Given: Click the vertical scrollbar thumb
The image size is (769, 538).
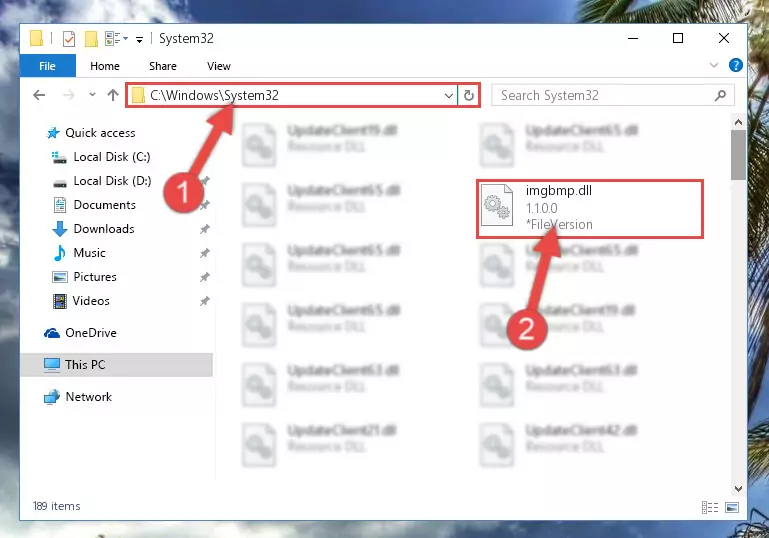Looking at the screenshot, I should (738, 155).
